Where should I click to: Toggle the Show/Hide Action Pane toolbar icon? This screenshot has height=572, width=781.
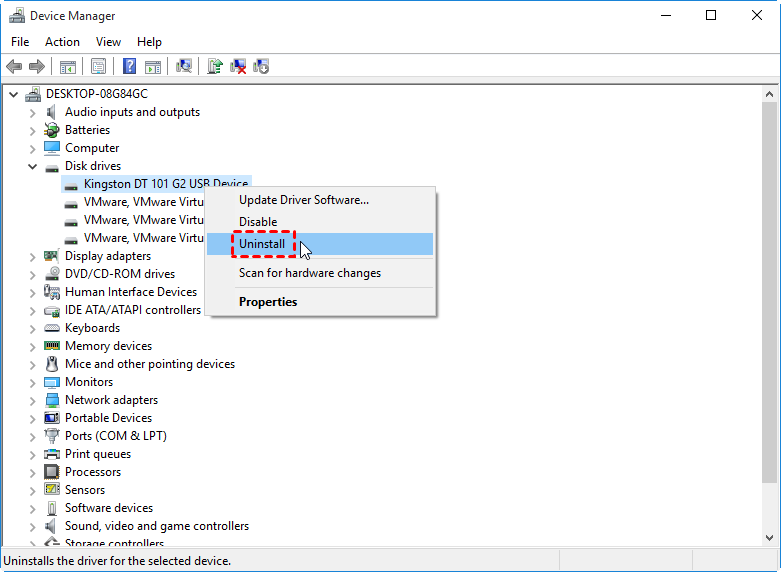pos(153,66)
